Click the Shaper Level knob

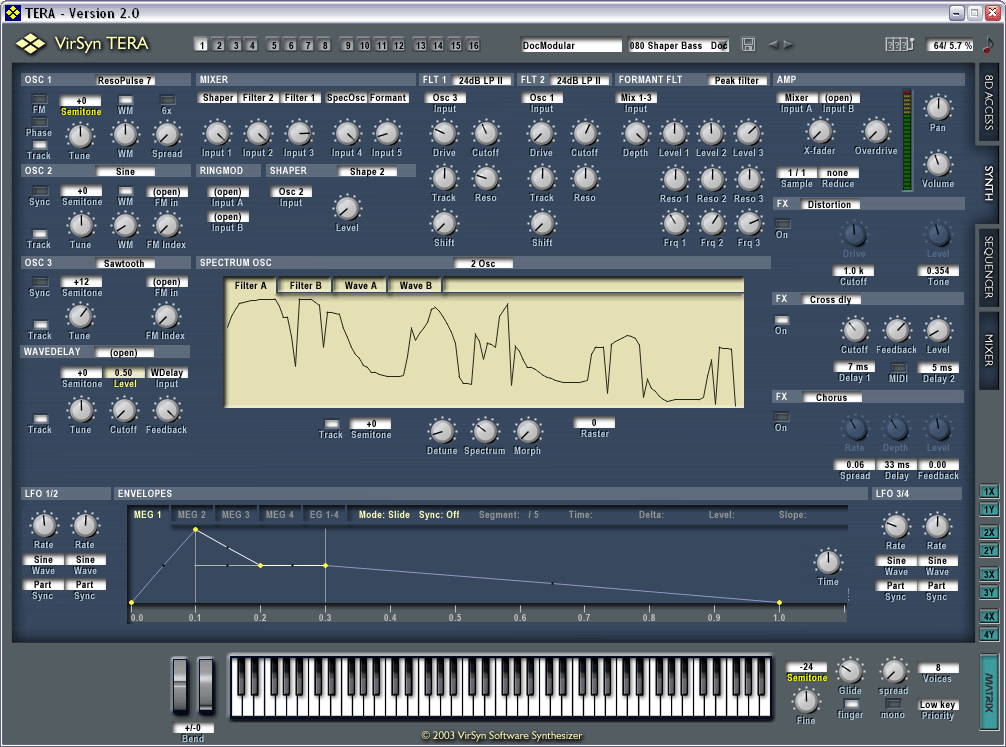coord(347,209)
